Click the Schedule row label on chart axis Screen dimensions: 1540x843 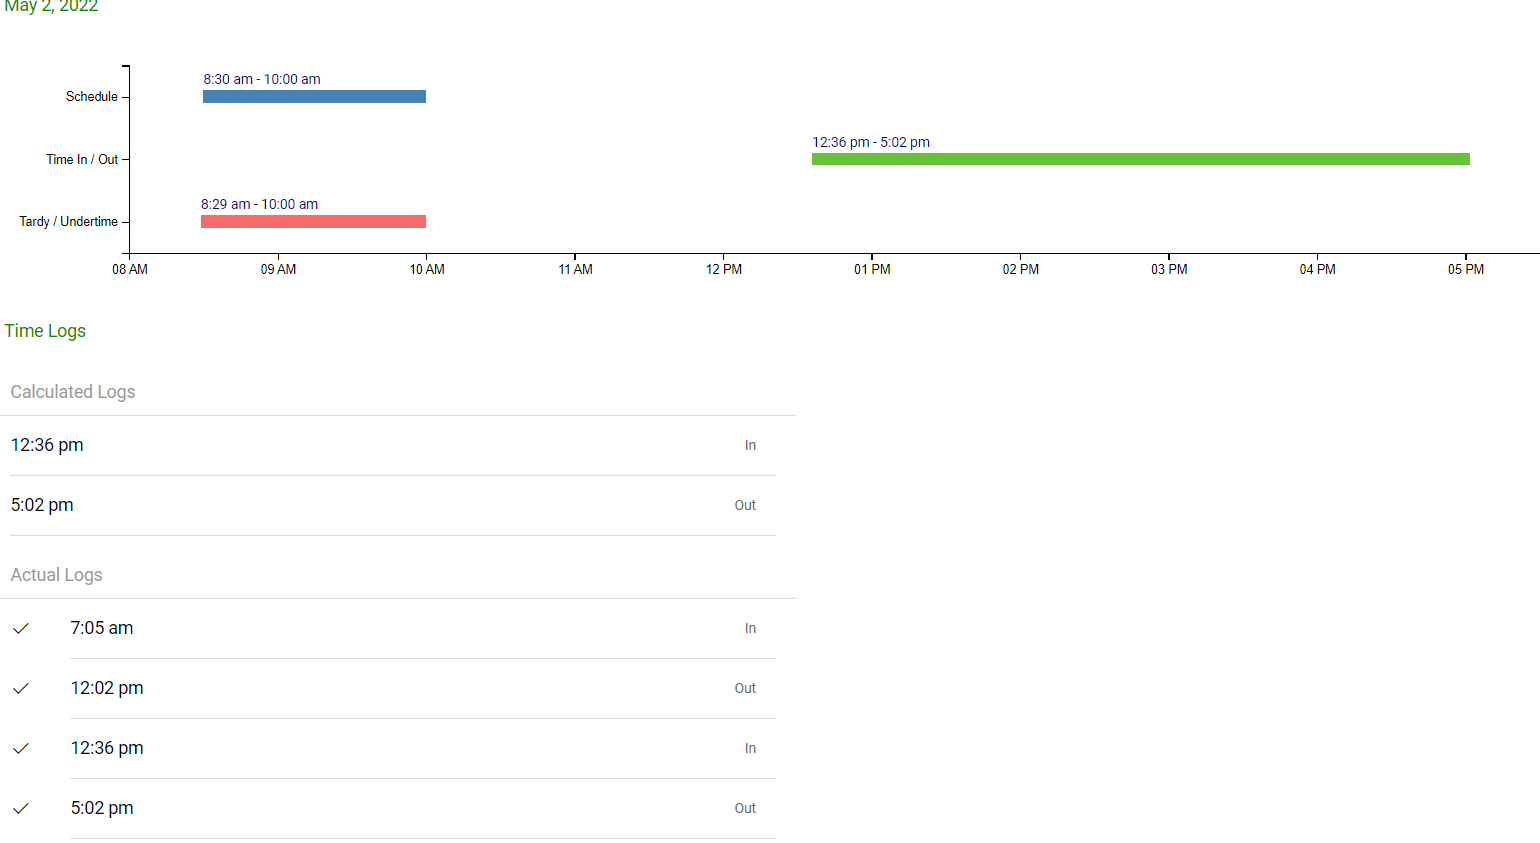pos(92,97)
